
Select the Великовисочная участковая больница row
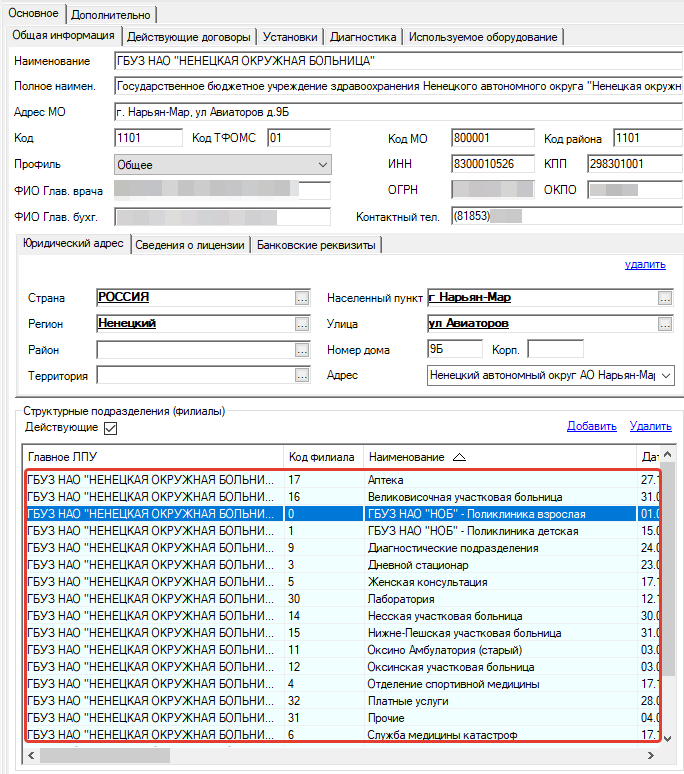click(x=342, y=497)
